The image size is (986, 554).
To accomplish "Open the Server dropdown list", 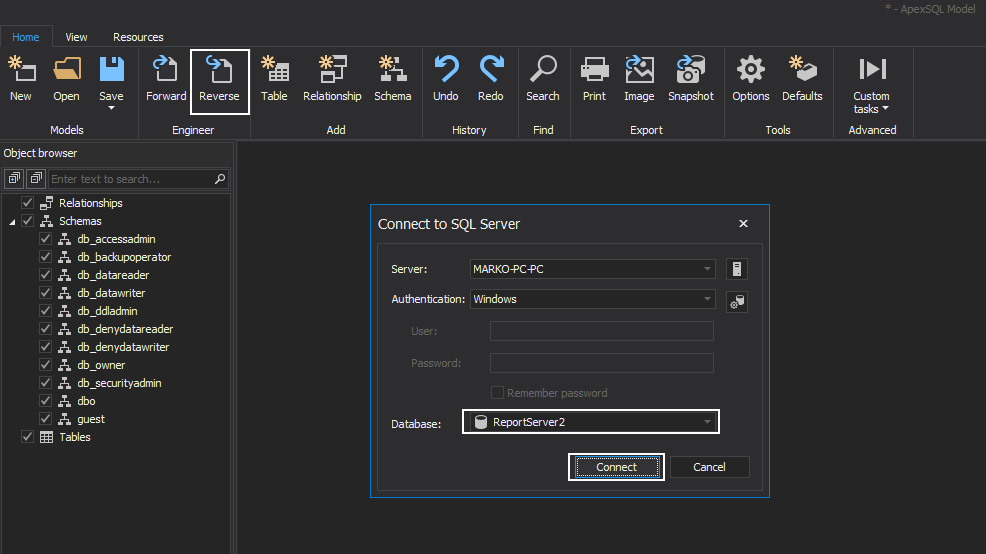I will point(707,269).
